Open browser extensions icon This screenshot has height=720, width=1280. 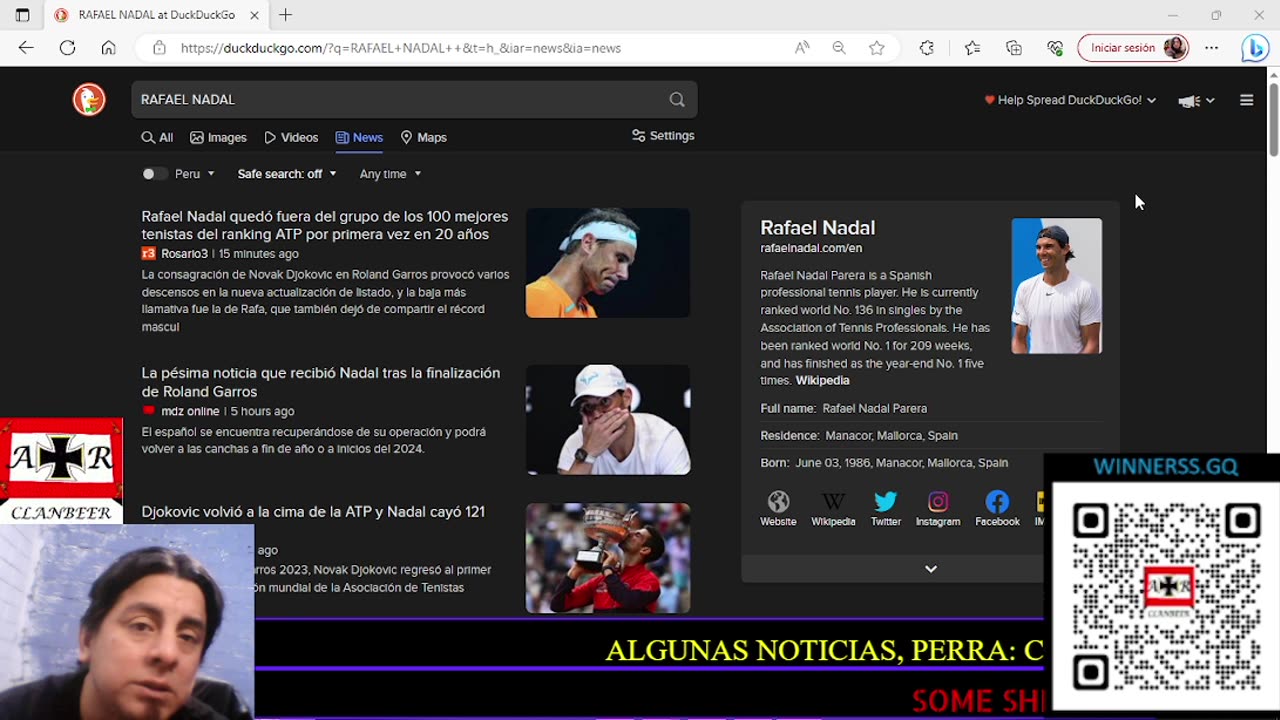click(927, 48)
